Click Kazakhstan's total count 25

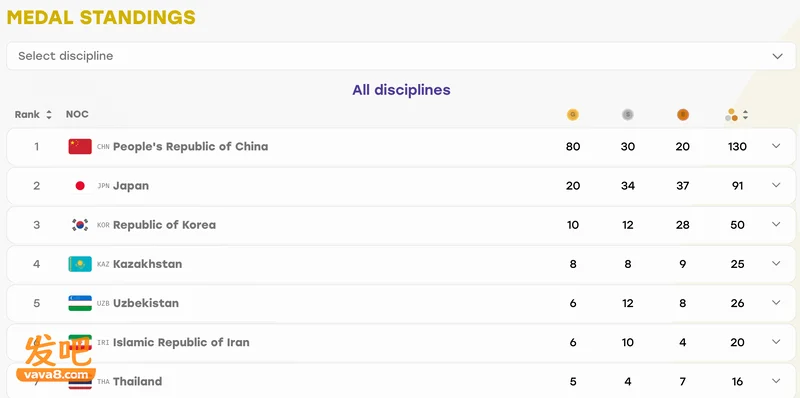737,264
